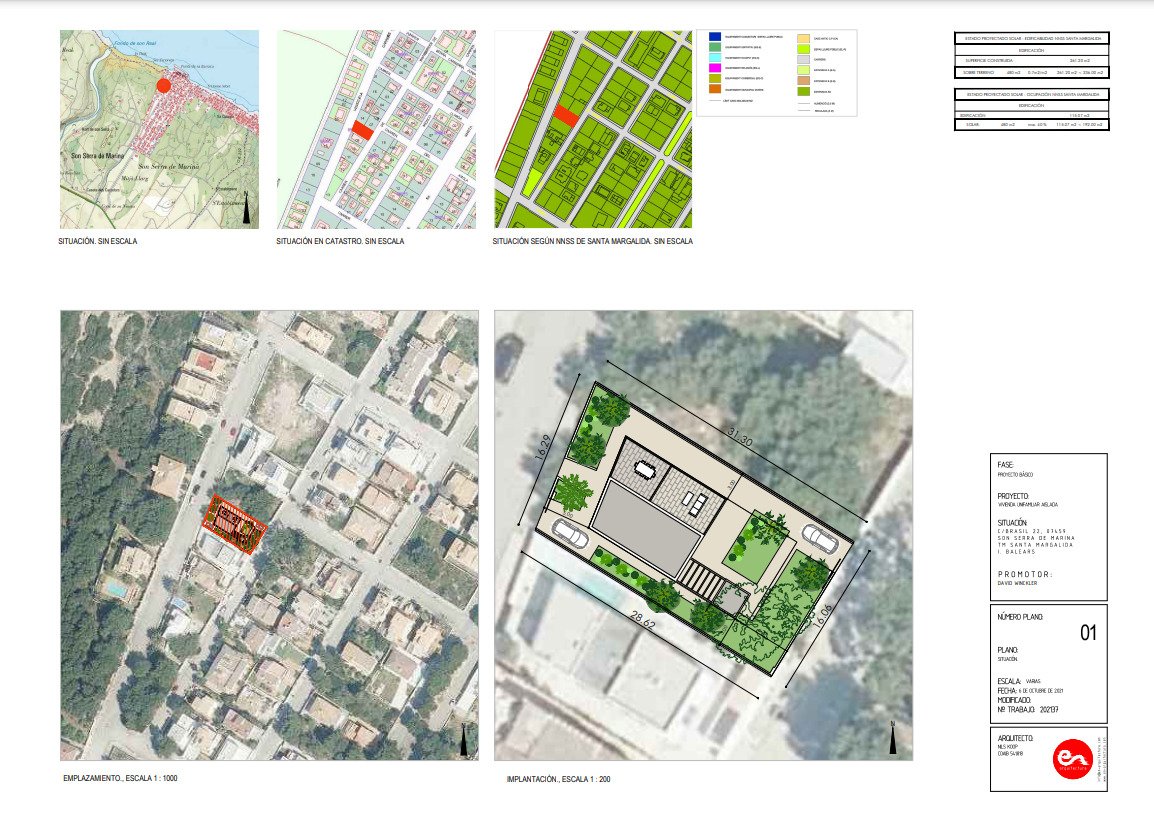Click the white car on the plot's left side
This screenshot has height=816, width=1154.
570,535
